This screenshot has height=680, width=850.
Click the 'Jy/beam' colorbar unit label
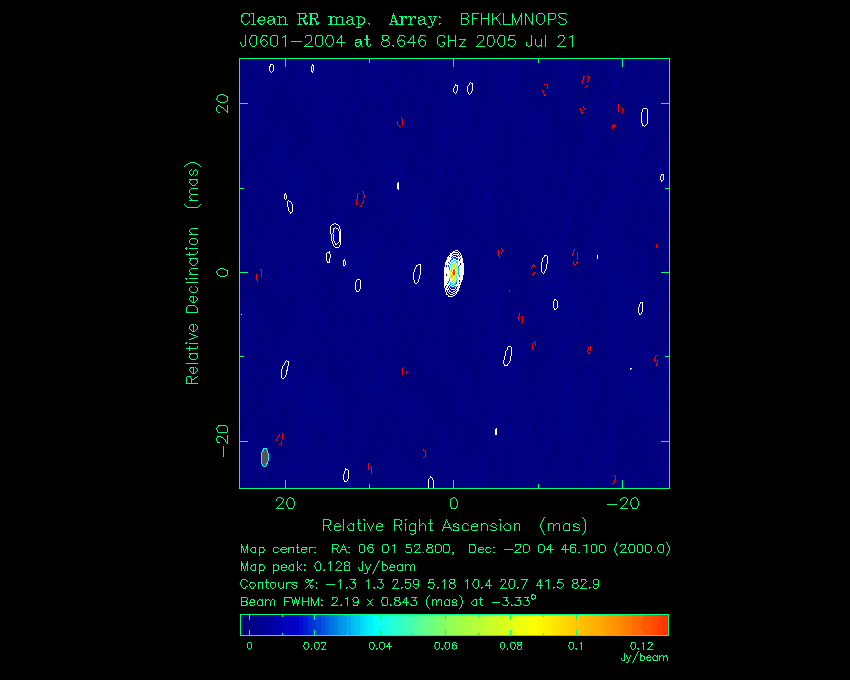pos(644,658)
